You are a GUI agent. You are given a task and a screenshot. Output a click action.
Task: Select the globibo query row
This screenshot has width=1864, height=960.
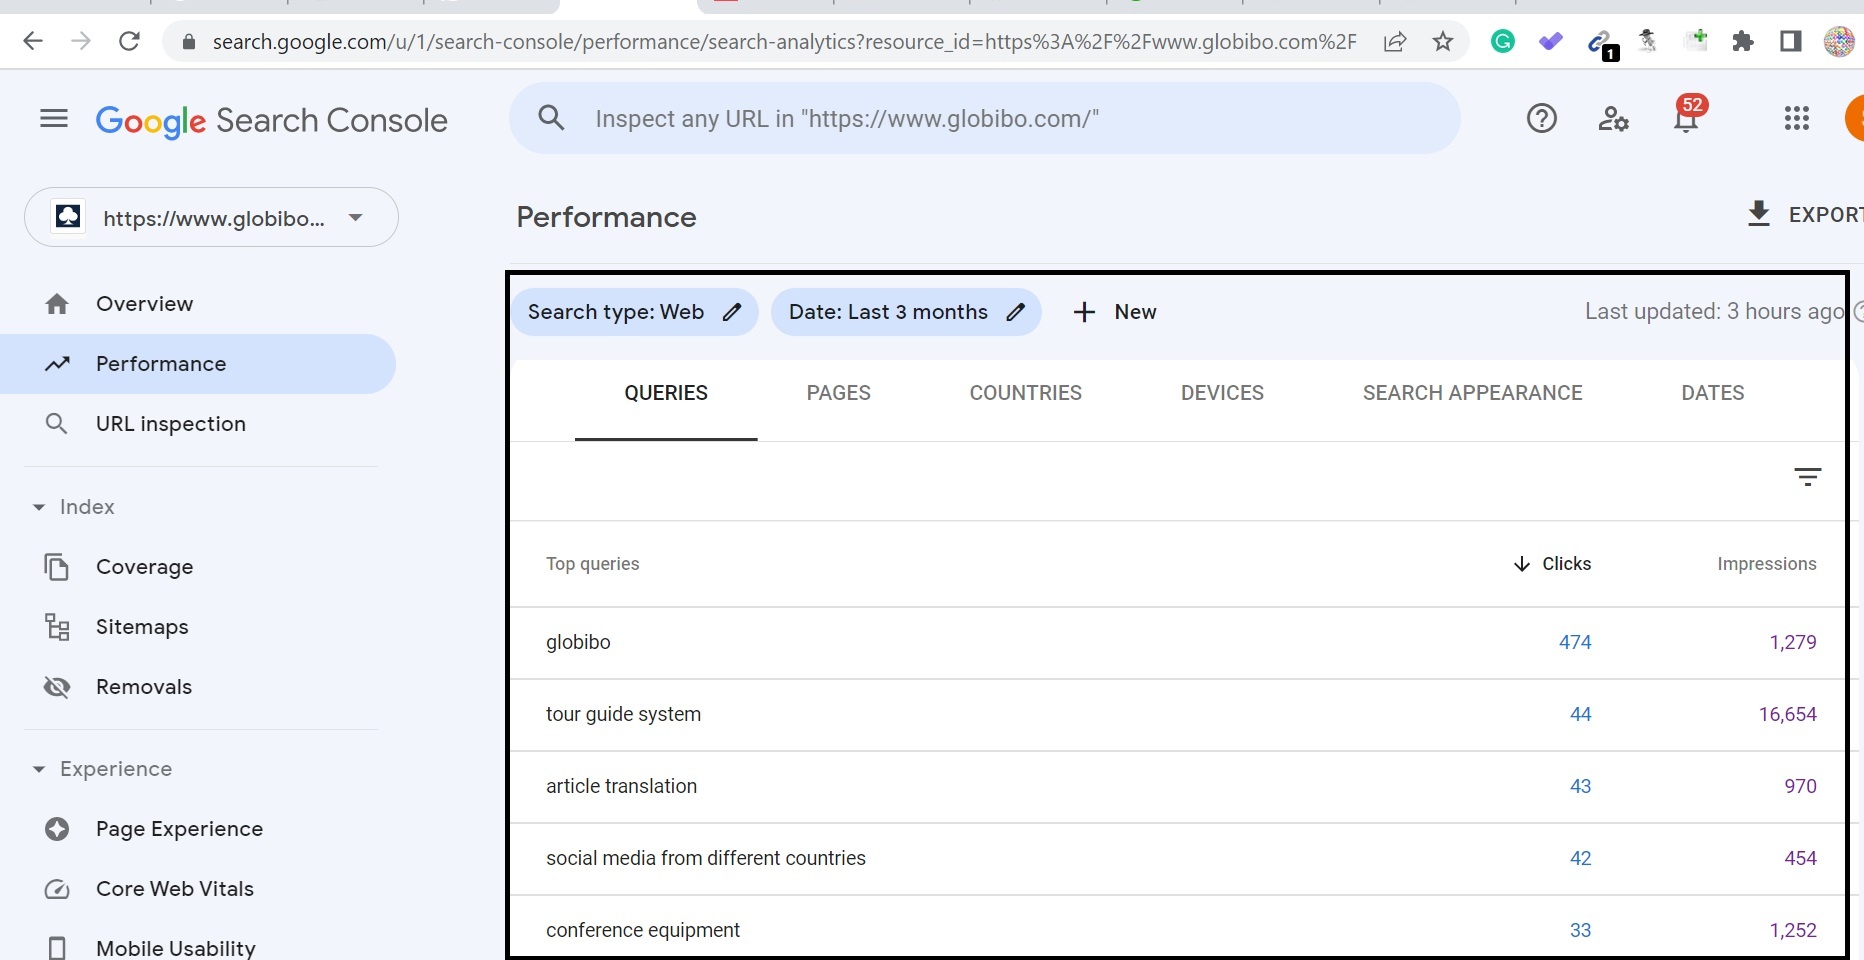pos(1177,643)
